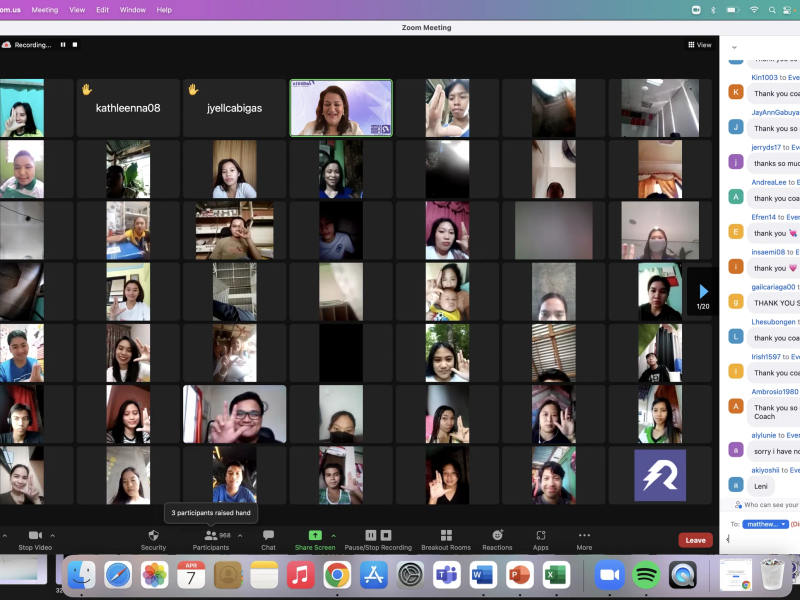800x600 pixels.
Task: Start sharing with Share Screen
Action: (315, 540)
